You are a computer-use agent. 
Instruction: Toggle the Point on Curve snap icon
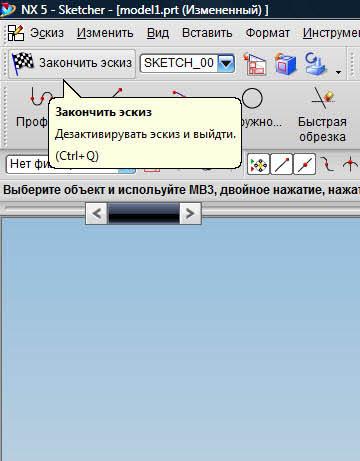click(327, 164)
